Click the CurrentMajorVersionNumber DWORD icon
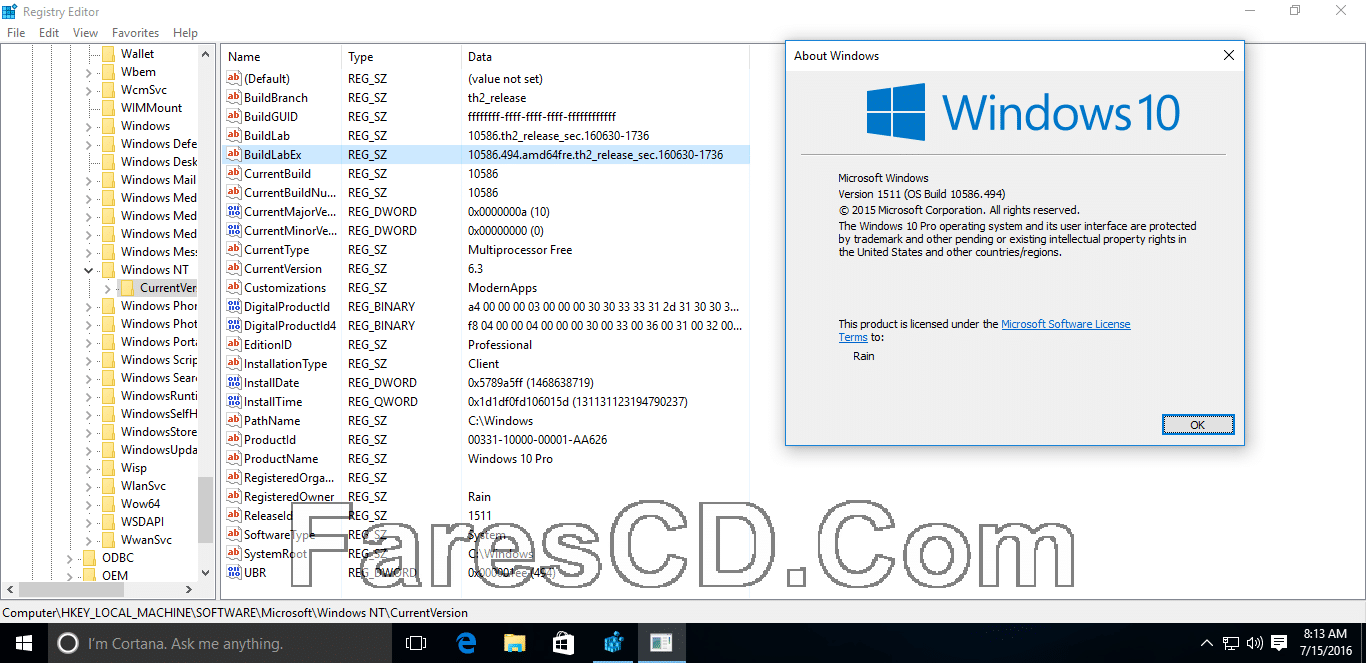The image size is (1366, 663). pos(234,212)
